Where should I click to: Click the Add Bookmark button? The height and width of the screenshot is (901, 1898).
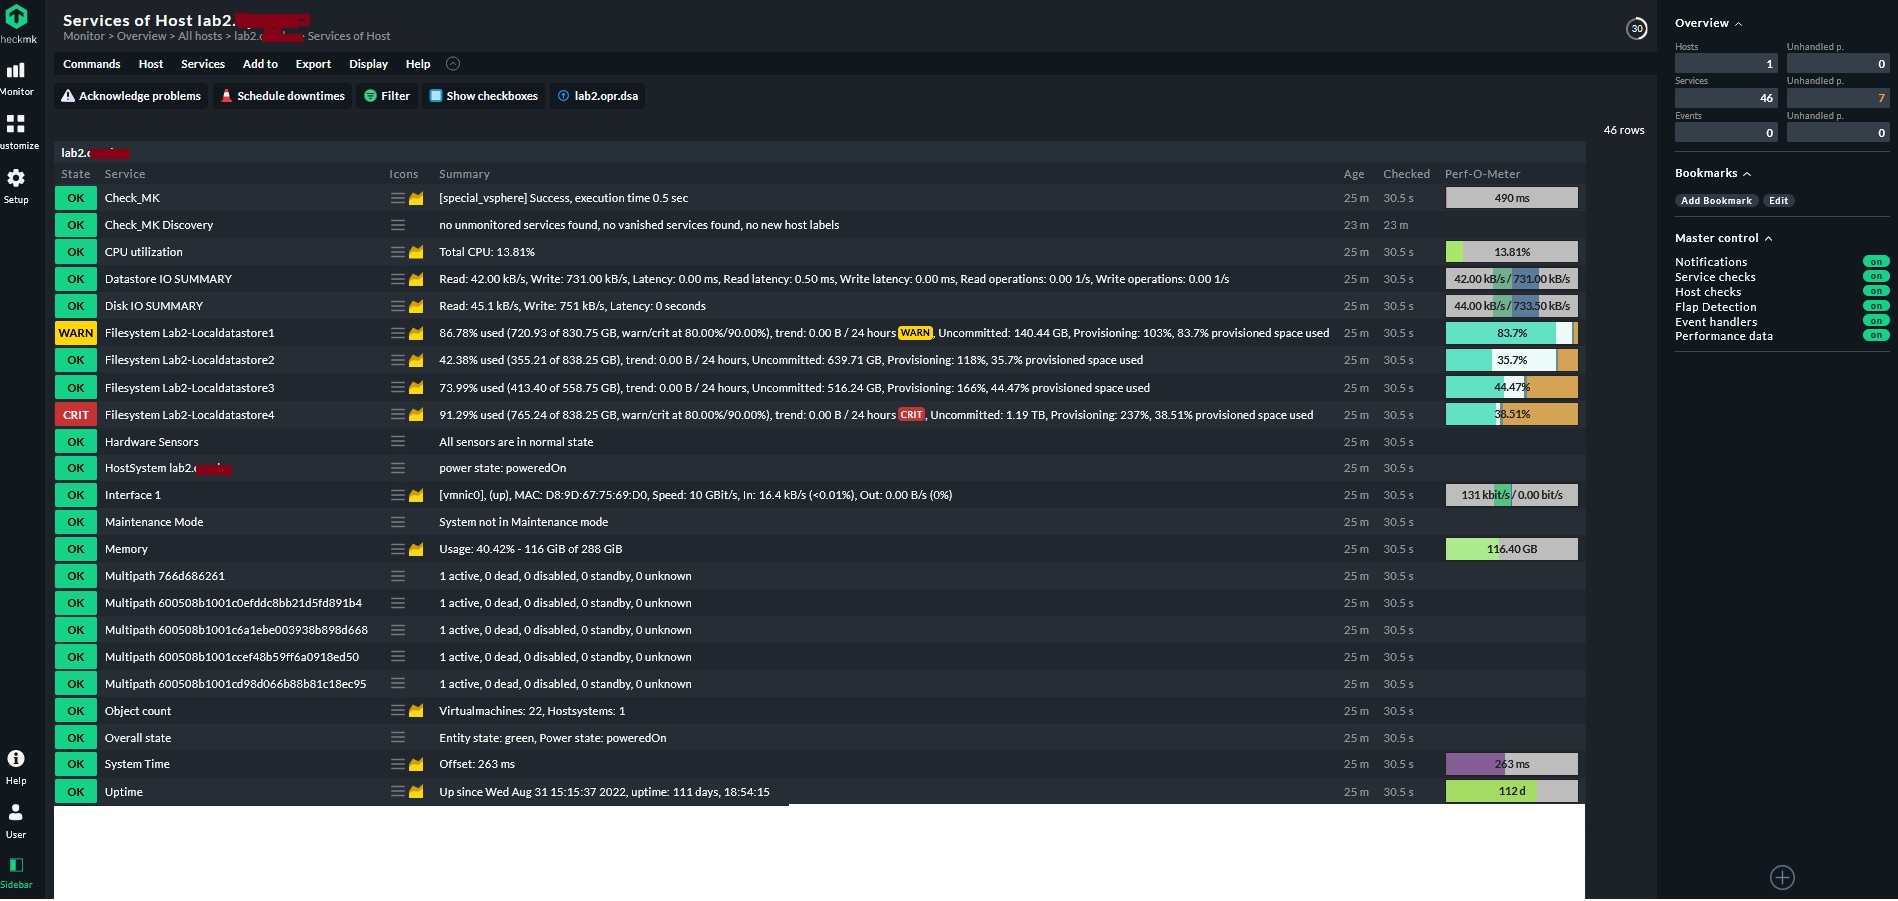click(1716, 200)
